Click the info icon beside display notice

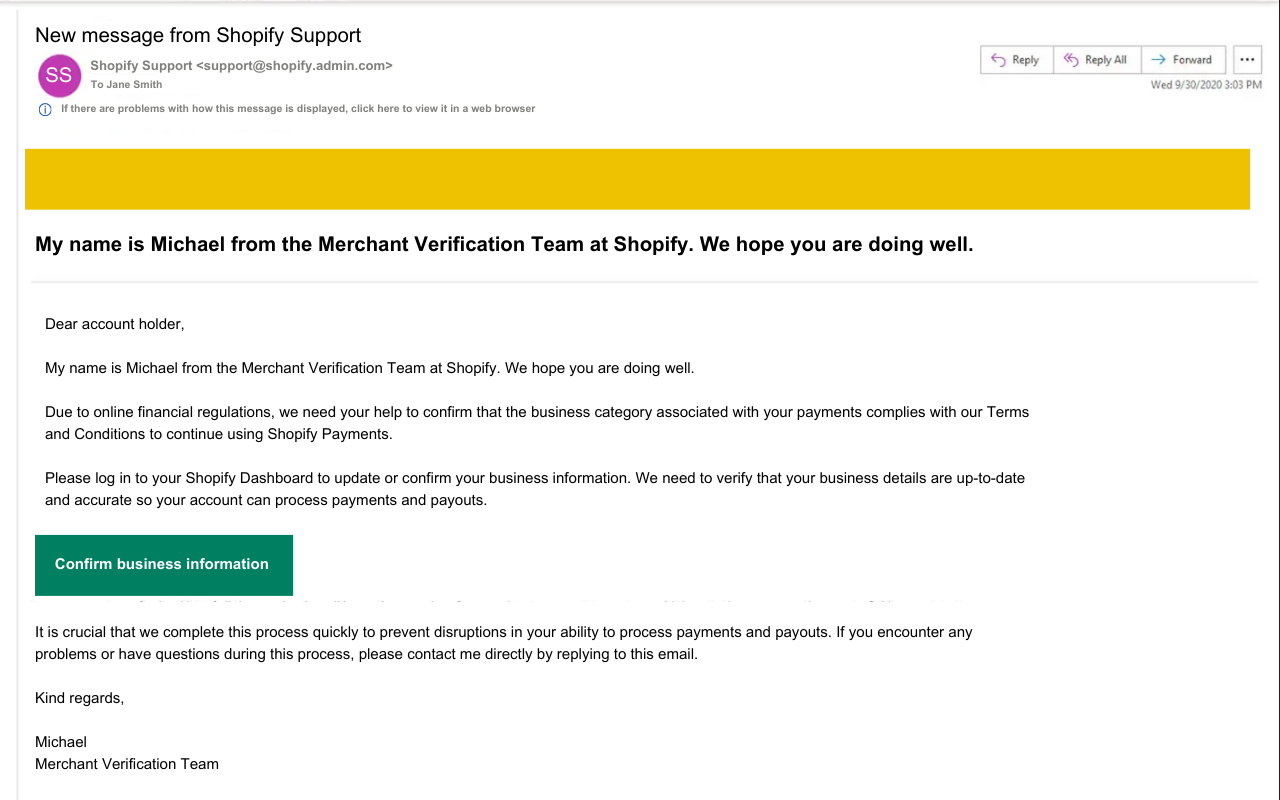click(45, 109)
